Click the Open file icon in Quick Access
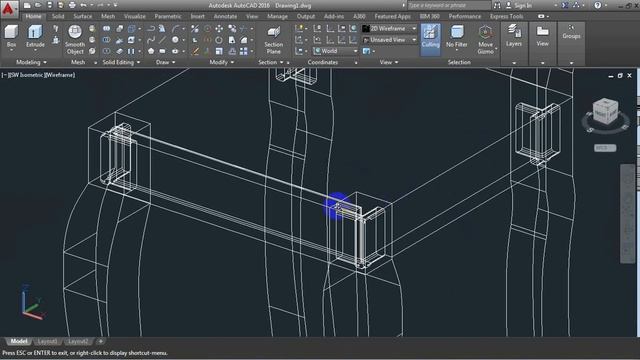Screen dimensions: 640x360 pyautogui.click(x=38, y=5)
